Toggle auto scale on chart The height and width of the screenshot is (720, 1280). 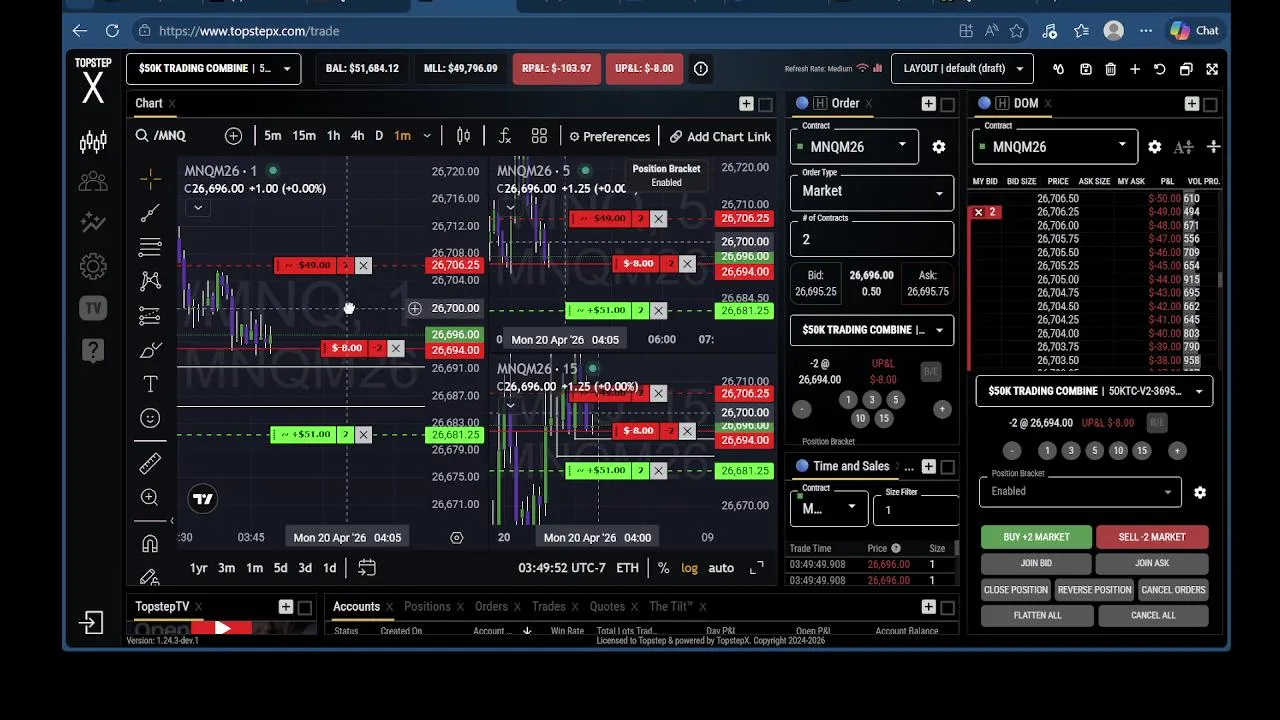point(721,568)
